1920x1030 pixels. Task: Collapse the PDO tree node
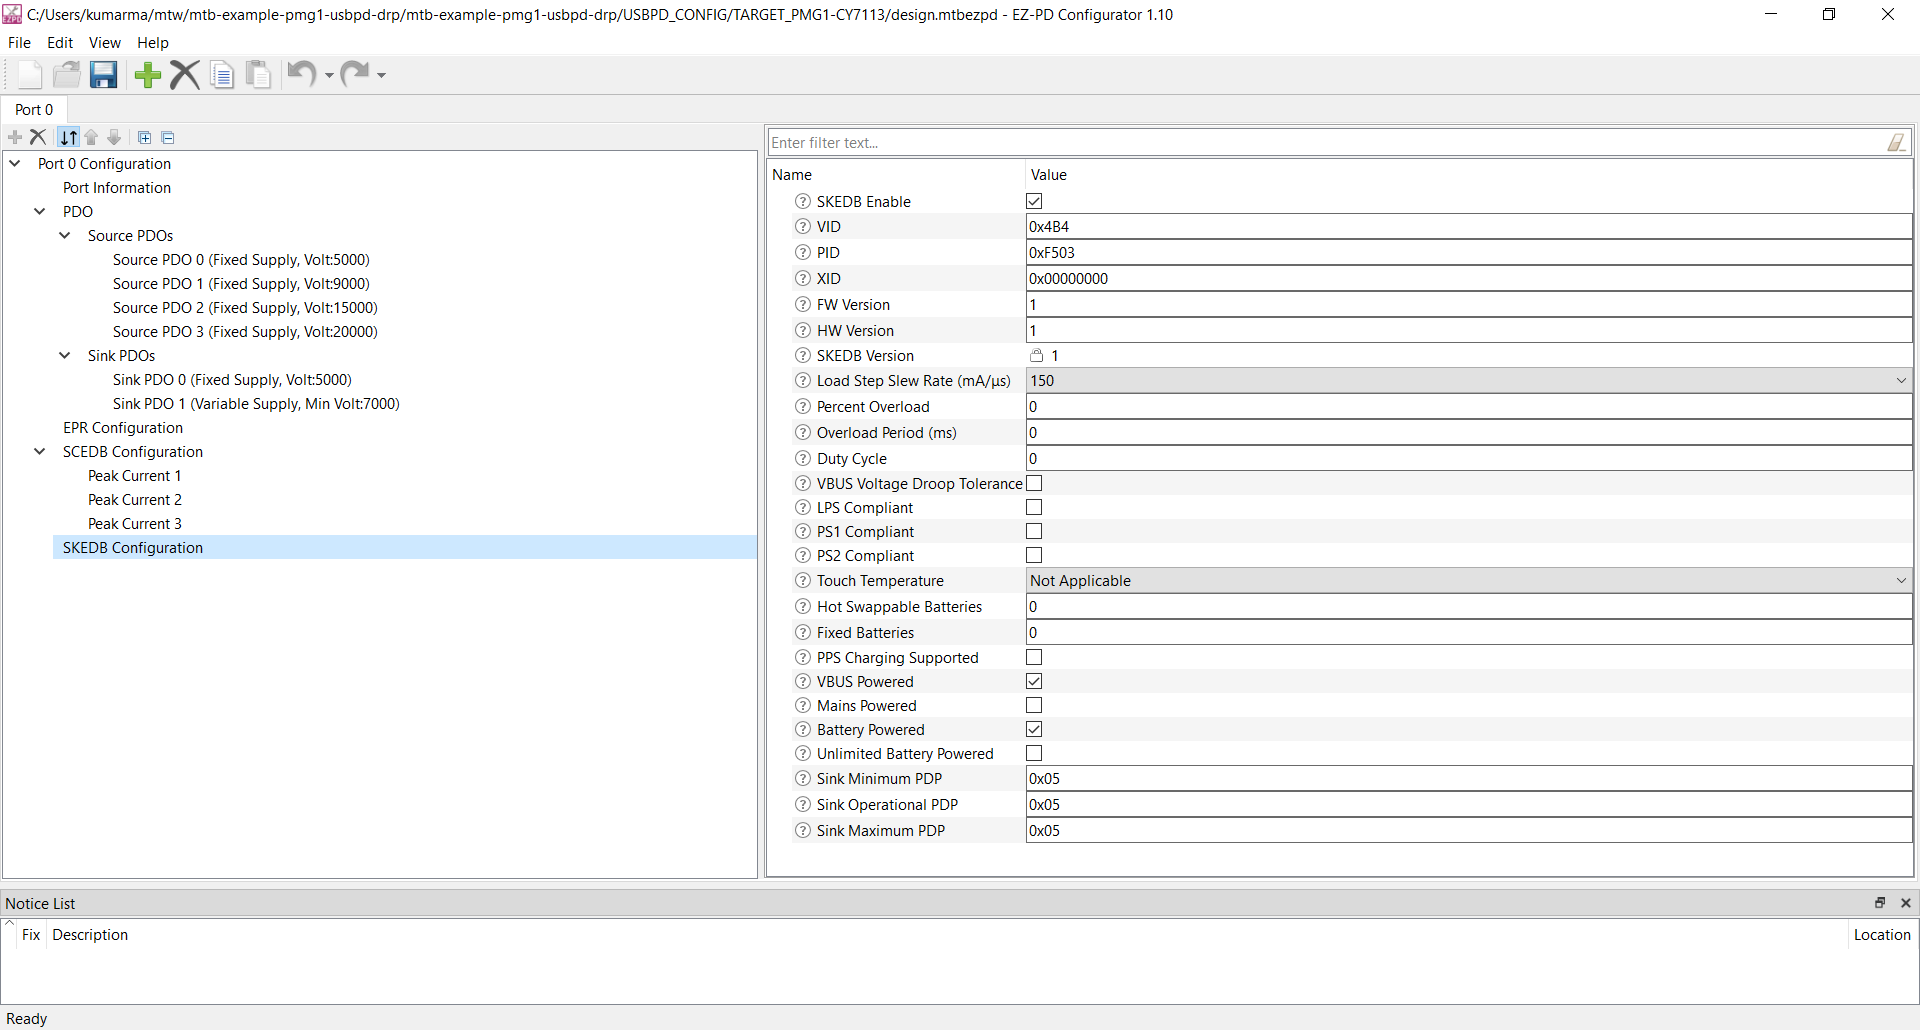click(40, 211)
